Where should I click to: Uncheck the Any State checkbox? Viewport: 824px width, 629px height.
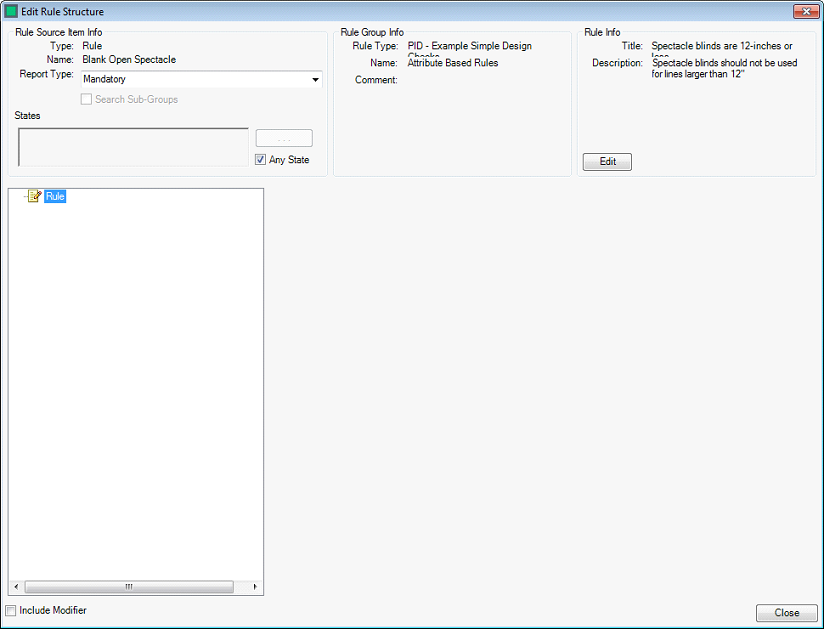coord(261,160)
